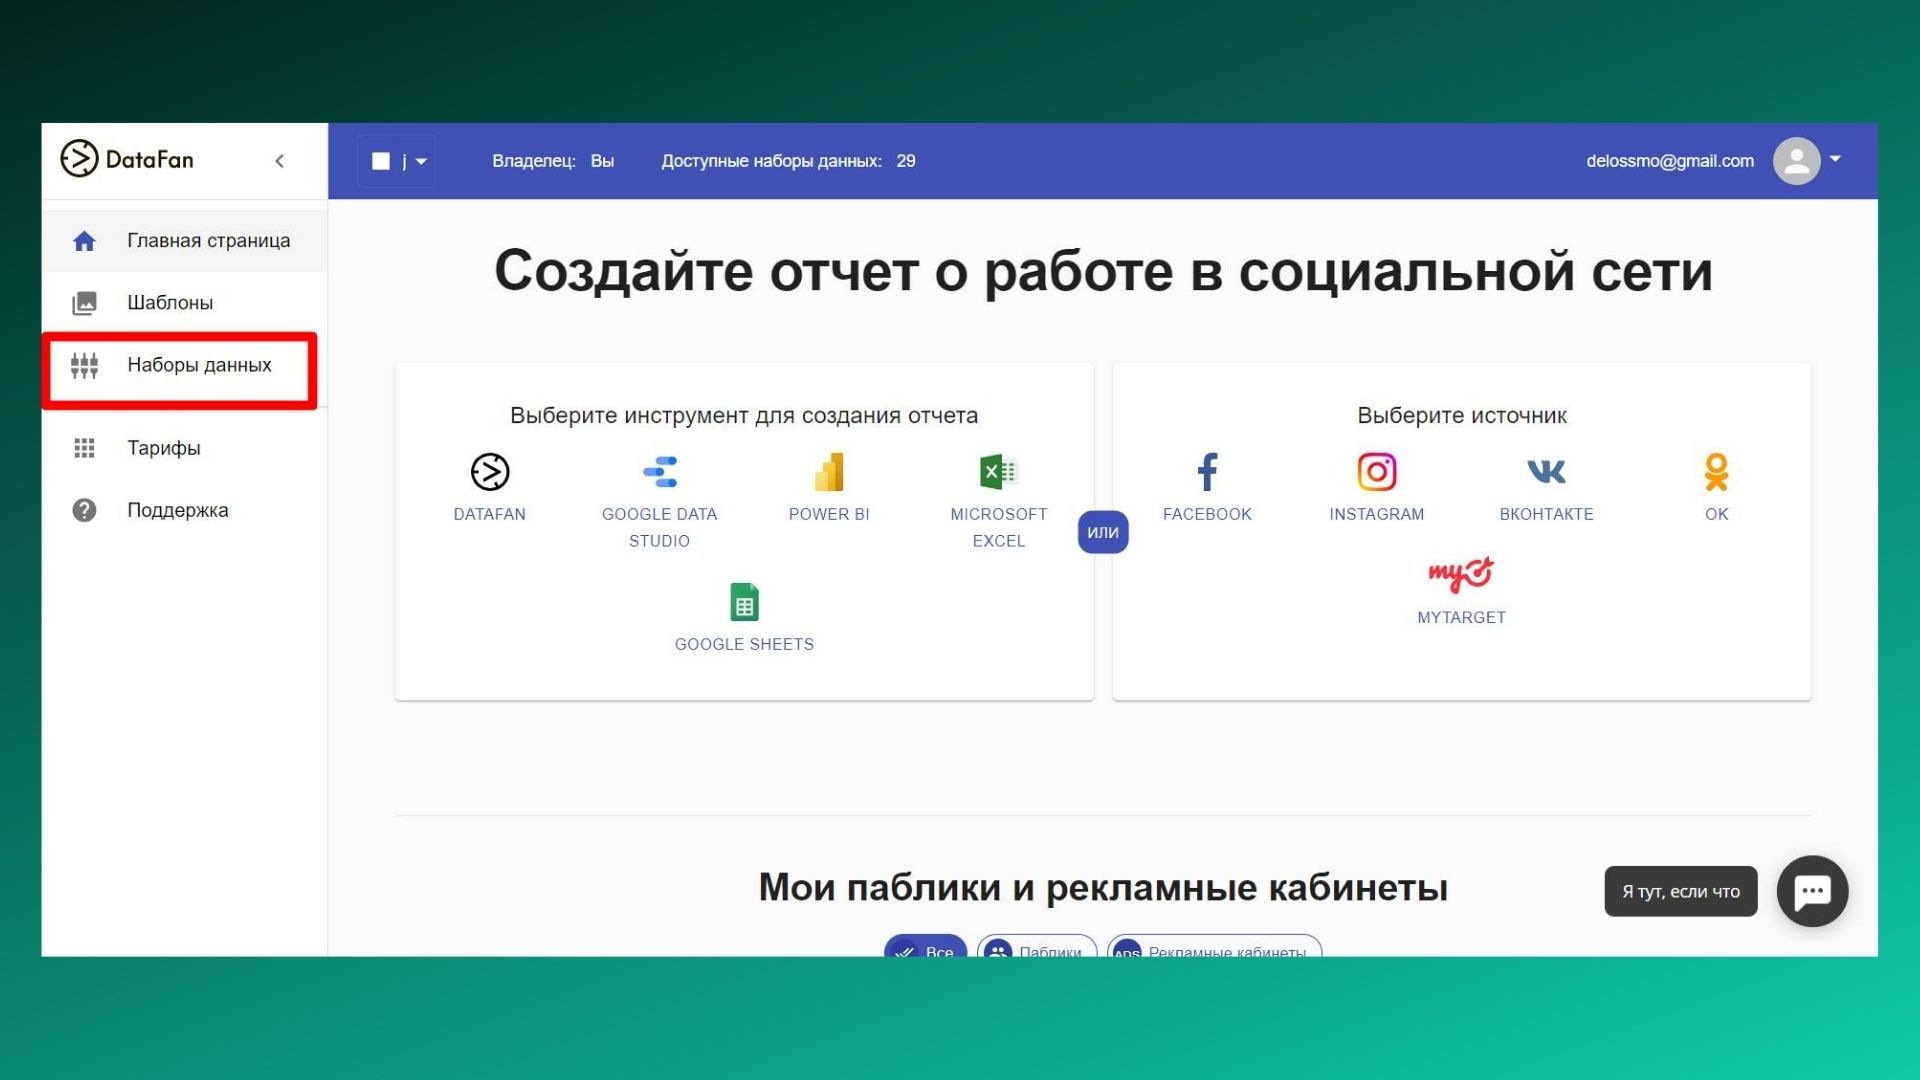Select Google Data Studio tool icon
1920x1080 pixels.
659,472
